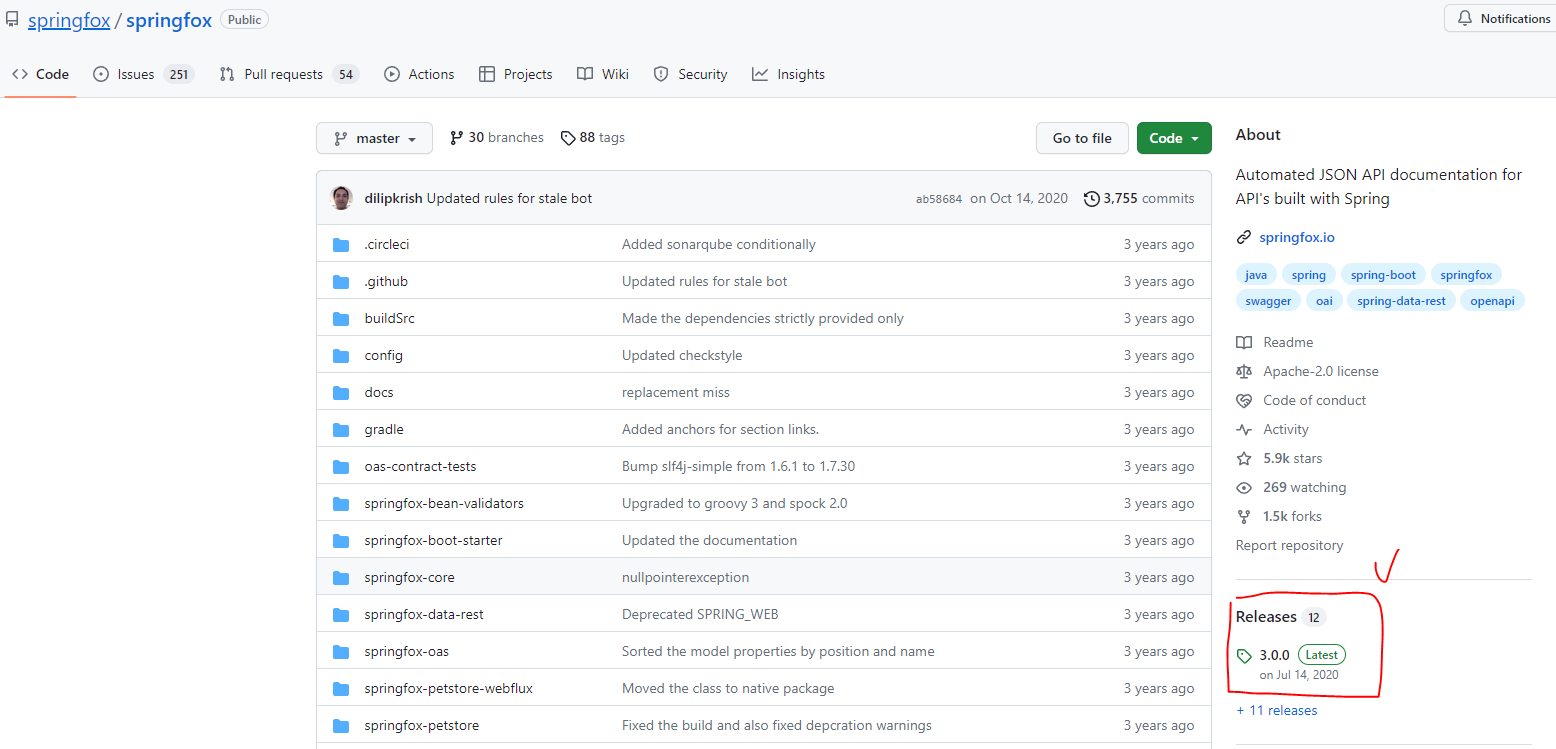Click the Activity pulse icon
1556x749 pixels.
[x=1244, y=430]
